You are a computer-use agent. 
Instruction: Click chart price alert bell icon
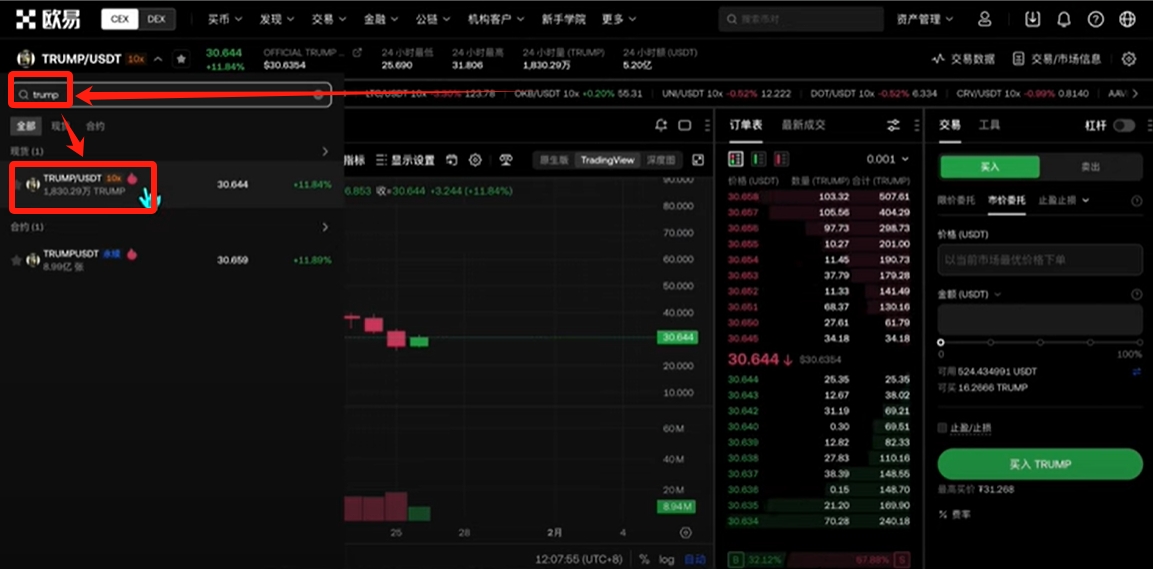661,125
